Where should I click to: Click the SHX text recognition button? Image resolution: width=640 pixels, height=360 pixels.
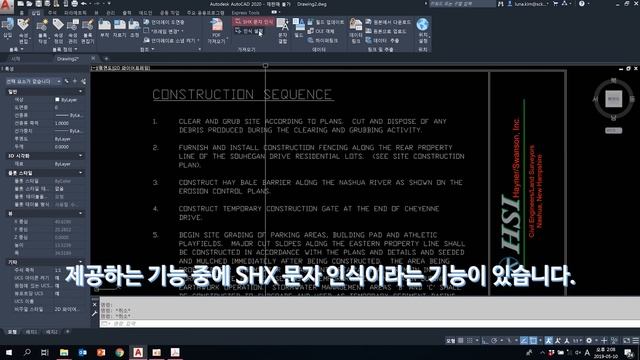pyautogui.click(x=254, y=22)
